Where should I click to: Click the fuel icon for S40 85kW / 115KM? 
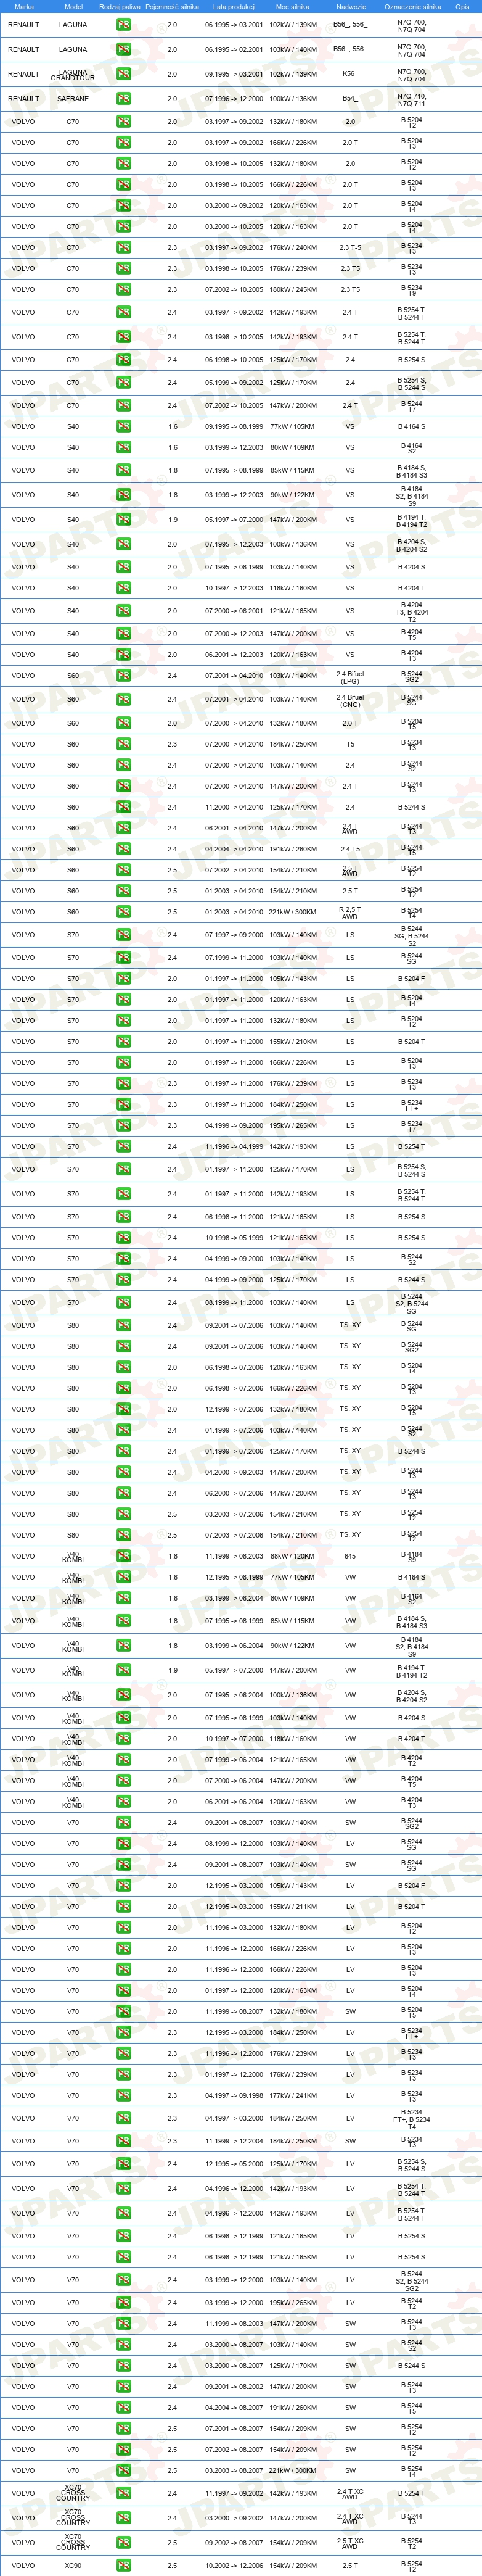[x=123, y=470]
